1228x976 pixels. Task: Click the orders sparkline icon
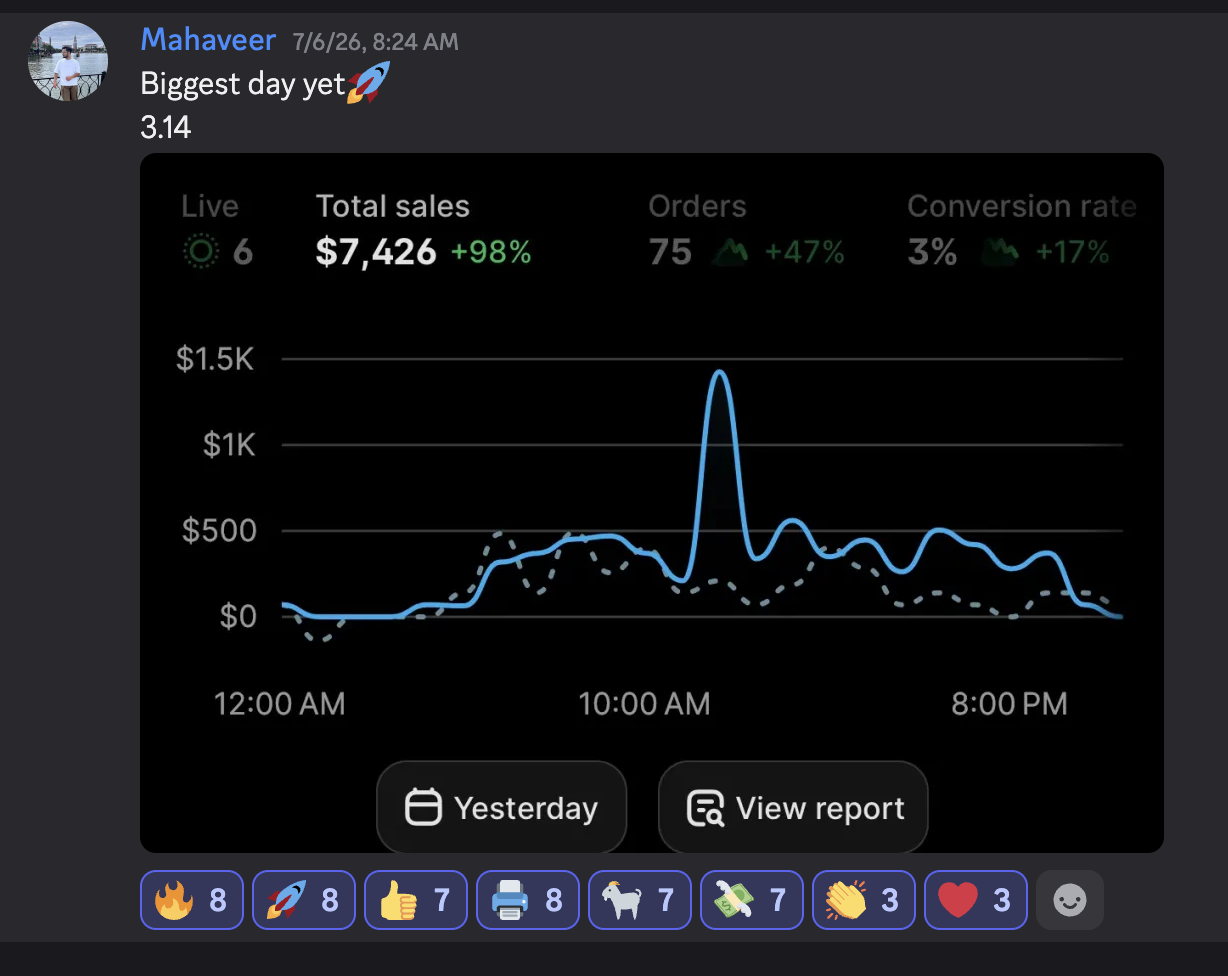pyautogui.click(x=730, y=253)
